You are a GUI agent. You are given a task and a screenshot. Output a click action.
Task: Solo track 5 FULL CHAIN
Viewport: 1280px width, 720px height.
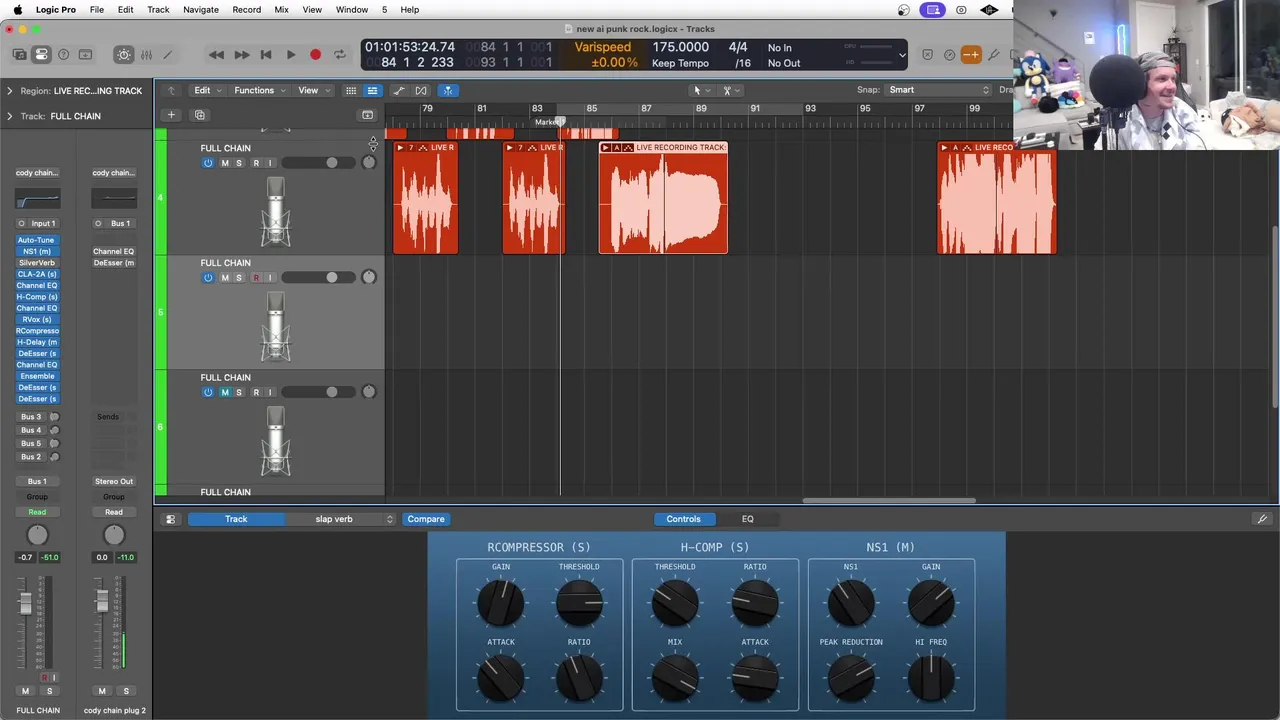pyautogui.click(x=238, y=278)
